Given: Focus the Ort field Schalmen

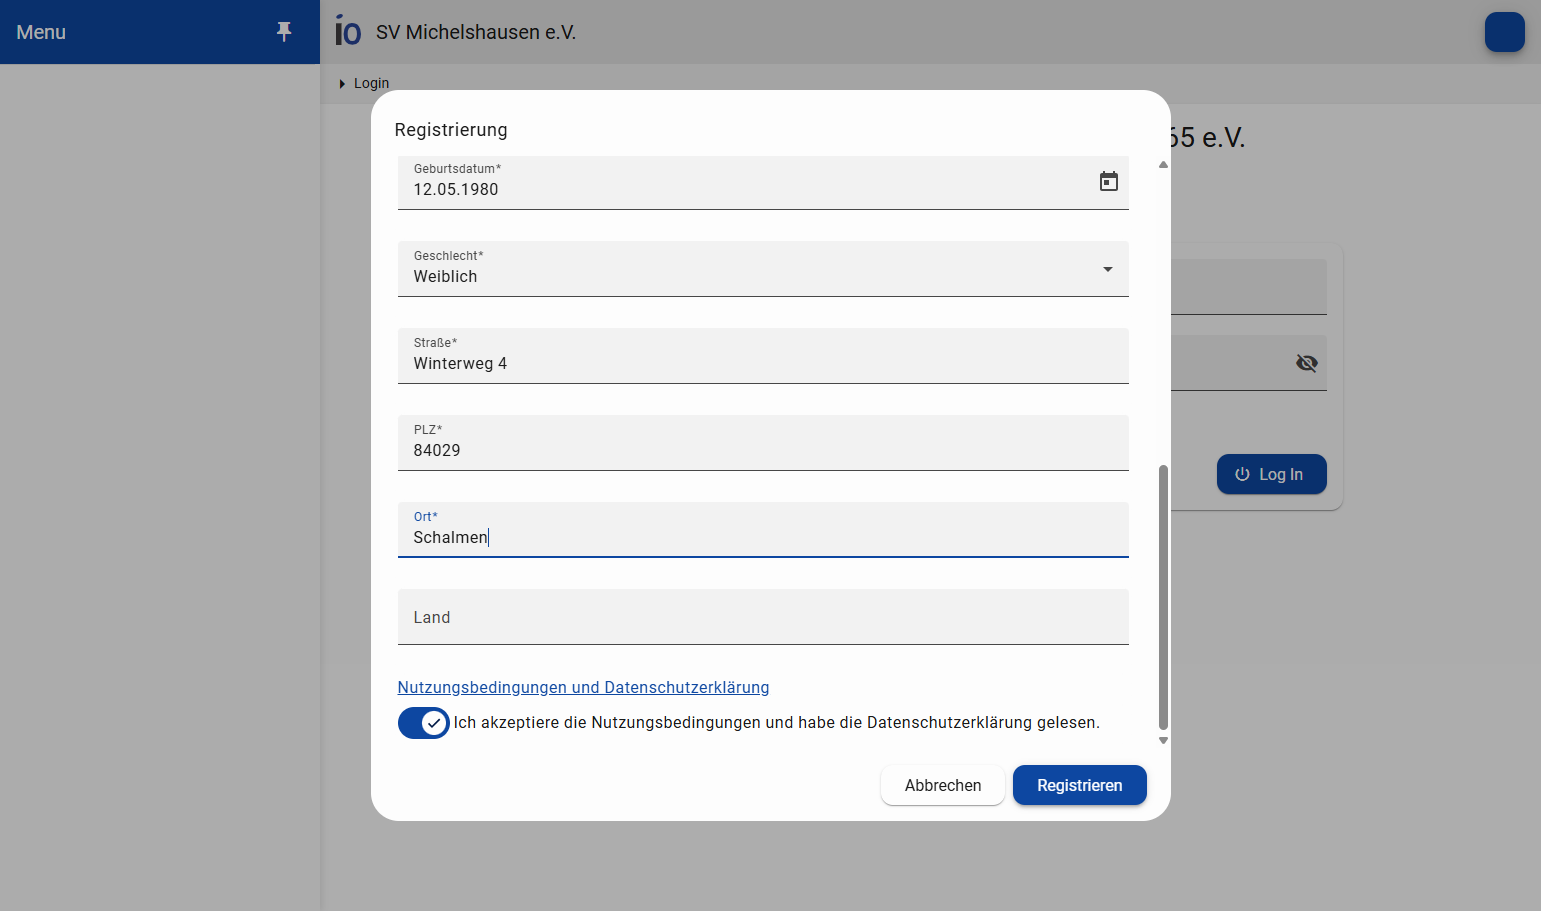Looking at the screenshot, I should click(x=763, y=530).
